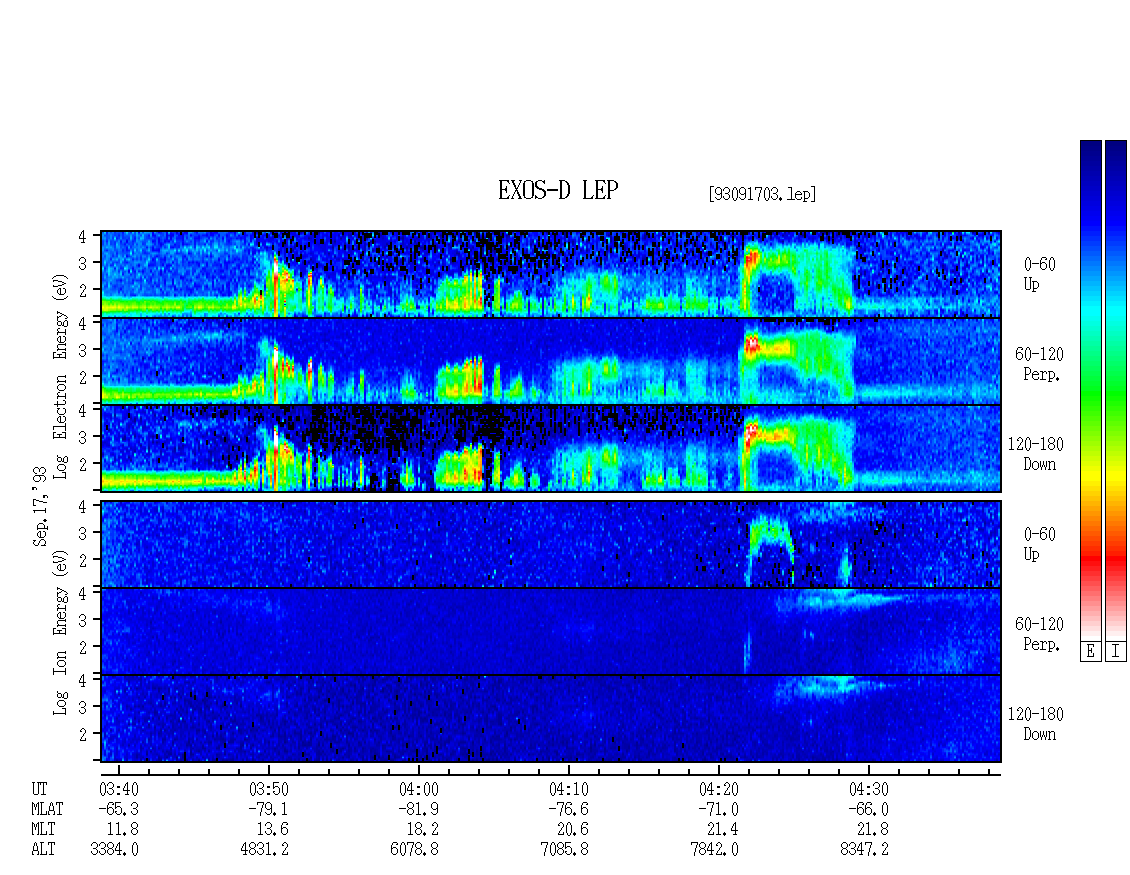
Task: Click the electron Up spectrogram panel
Action: 551,274
